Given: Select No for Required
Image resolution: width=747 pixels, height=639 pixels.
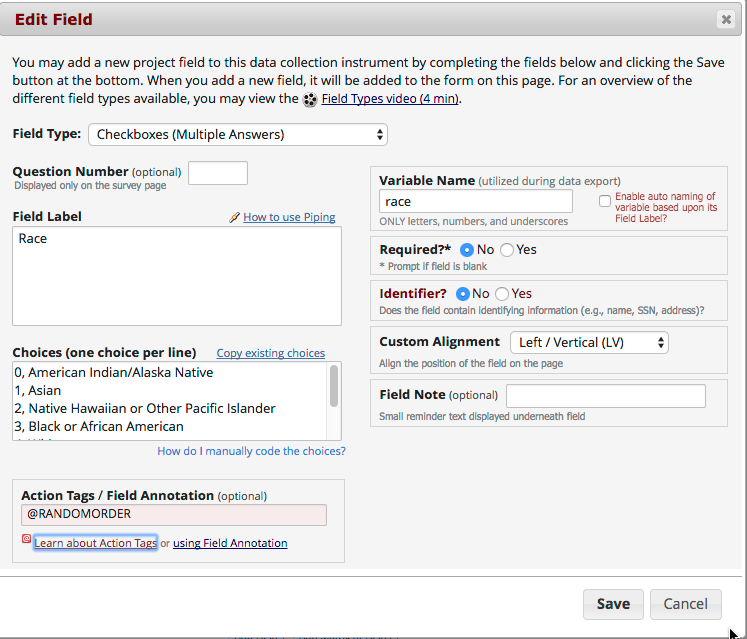Looking at the screenshot, I should [x=467, y=250].
